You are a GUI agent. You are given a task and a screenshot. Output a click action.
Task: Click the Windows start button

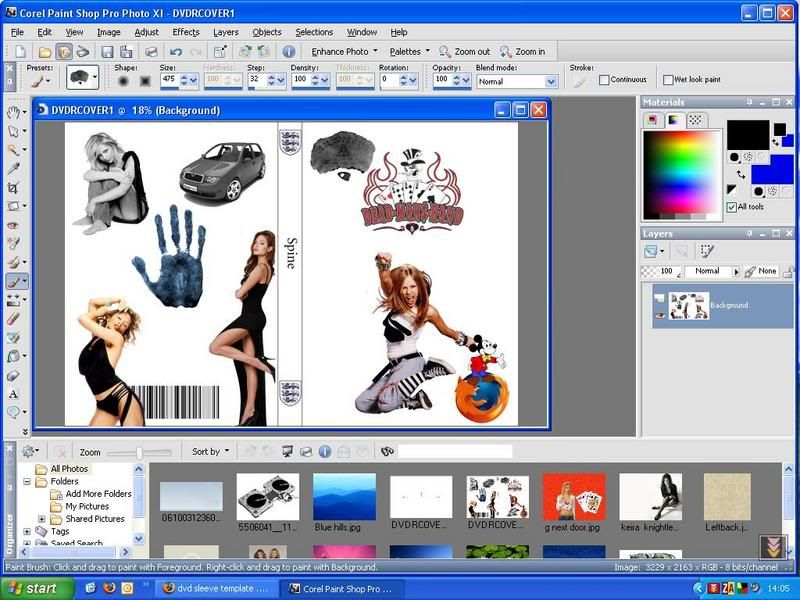[37, 588]
